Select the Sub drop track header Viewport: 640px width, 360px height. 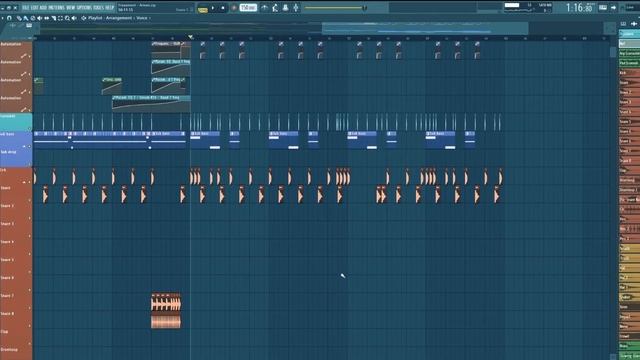click(16, 158)
